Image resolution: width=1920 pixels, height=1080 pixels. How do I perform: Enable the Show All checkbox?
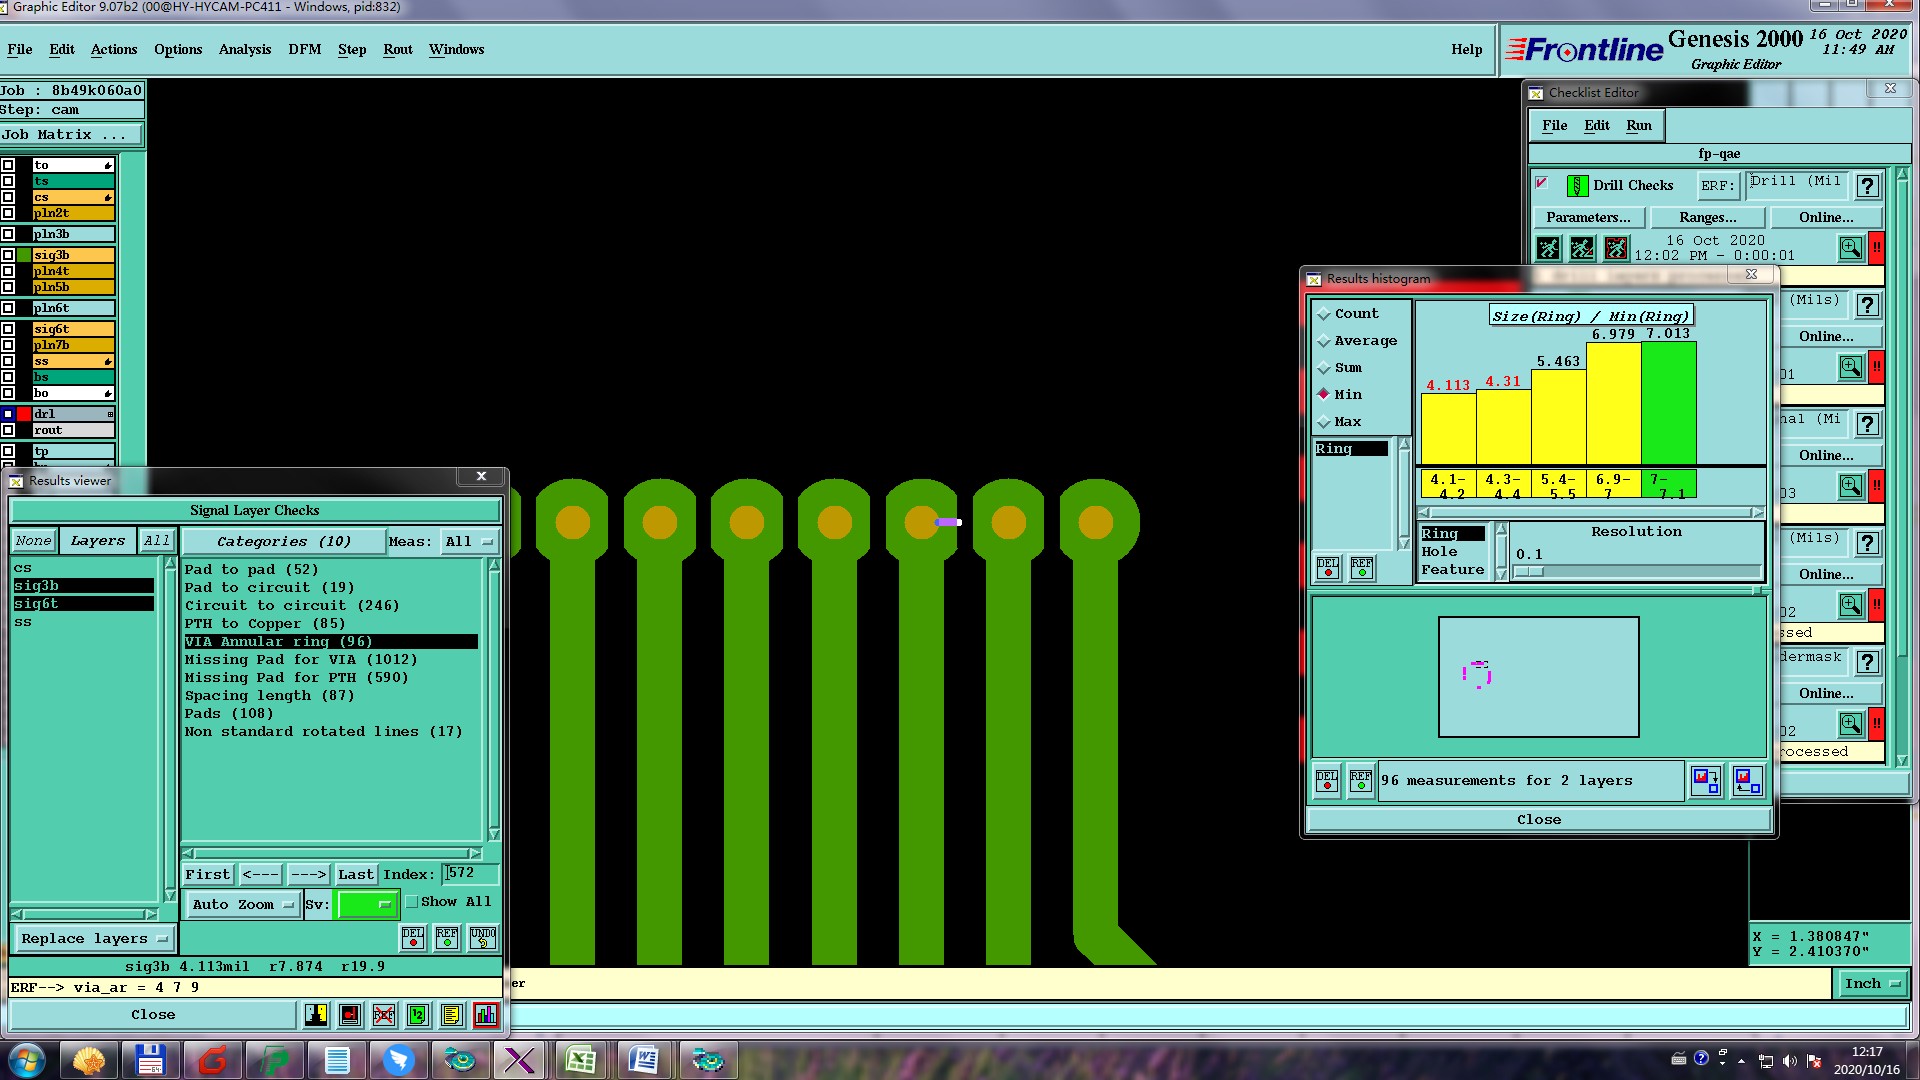click(x=411, y=902)
